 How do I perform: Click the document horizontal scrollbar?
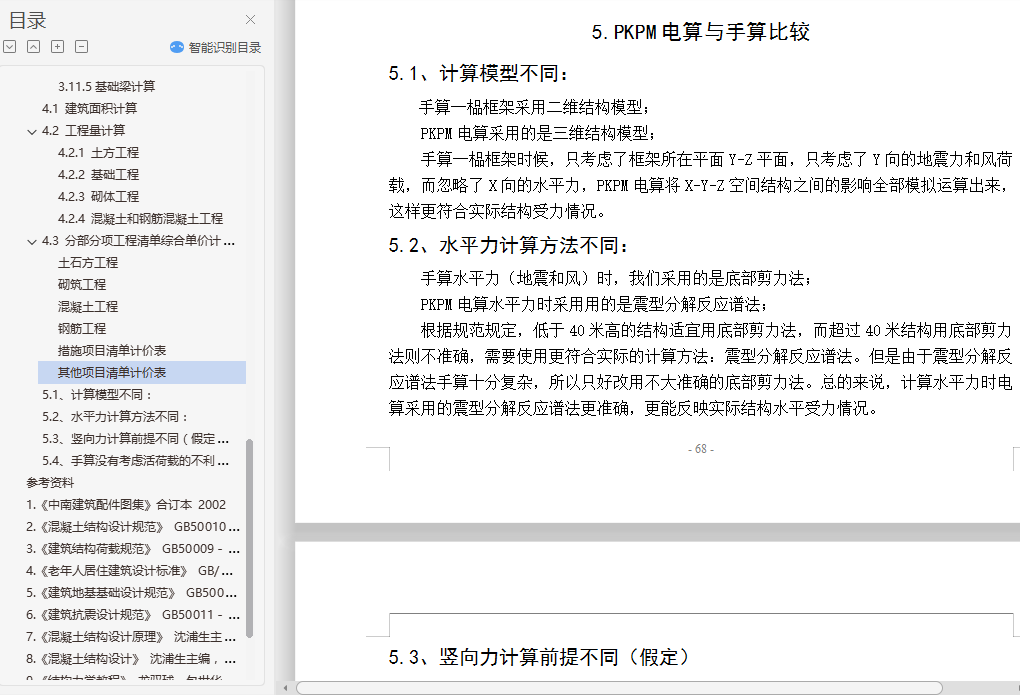[x=619, y=688]
